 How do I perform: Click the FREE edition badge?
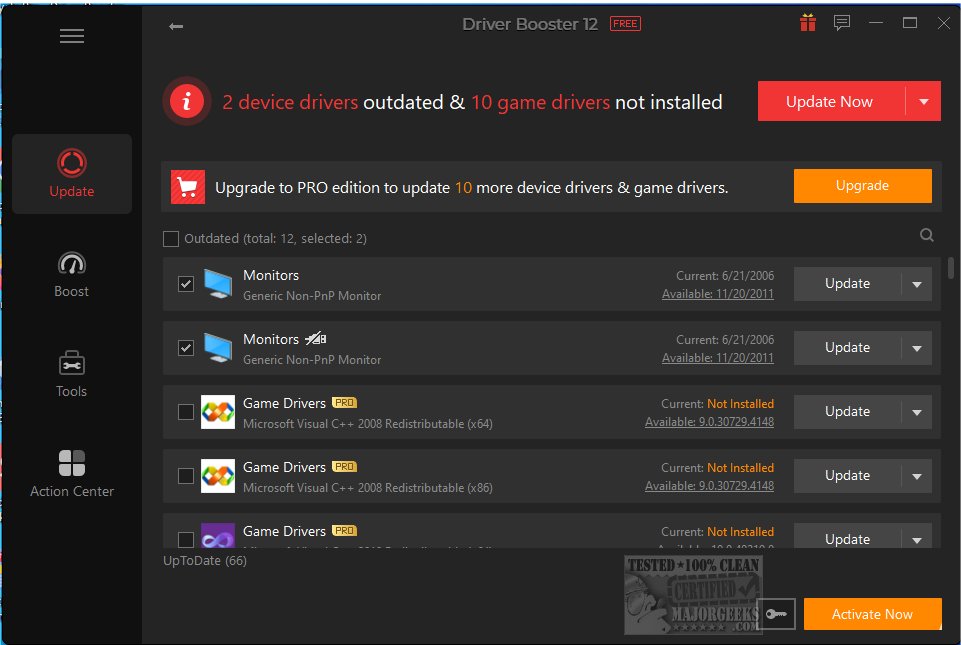pos(625,24)
